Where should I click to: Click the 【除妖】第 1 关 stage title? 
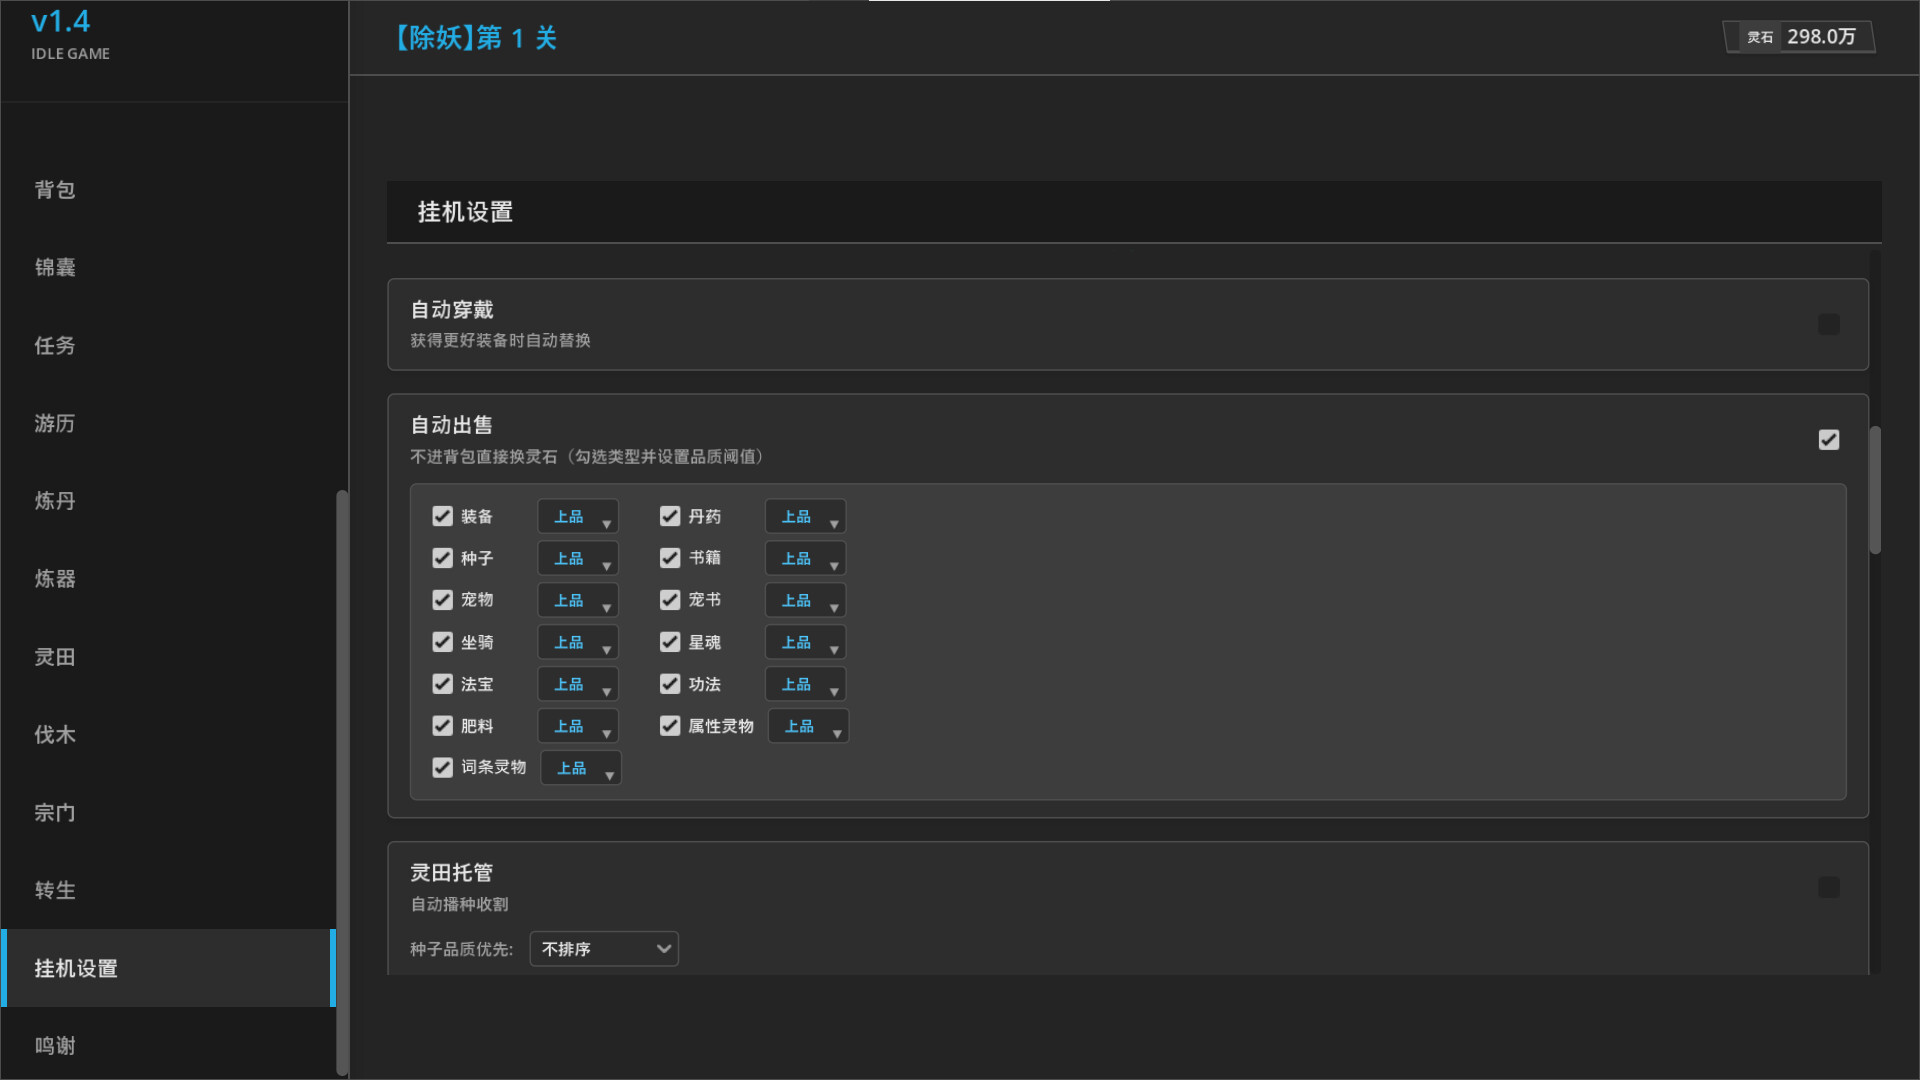475,38
